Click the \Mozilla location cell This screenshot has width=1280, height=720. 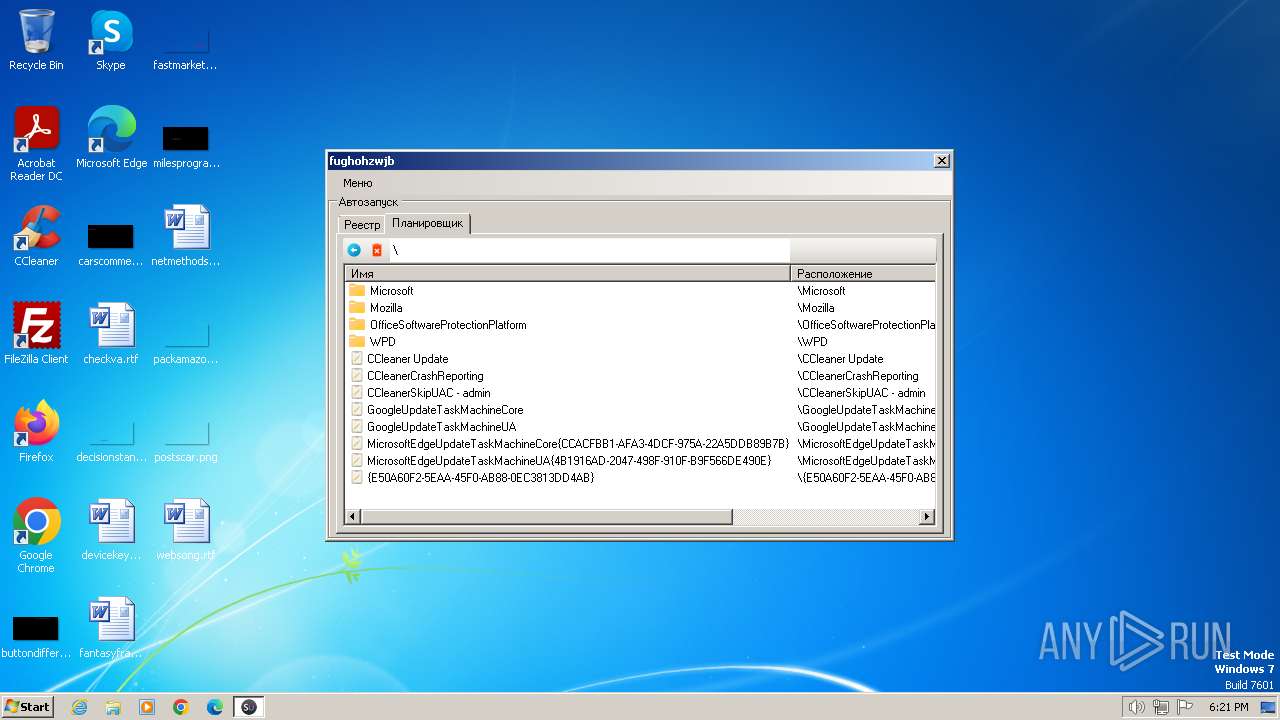[815, 308]
